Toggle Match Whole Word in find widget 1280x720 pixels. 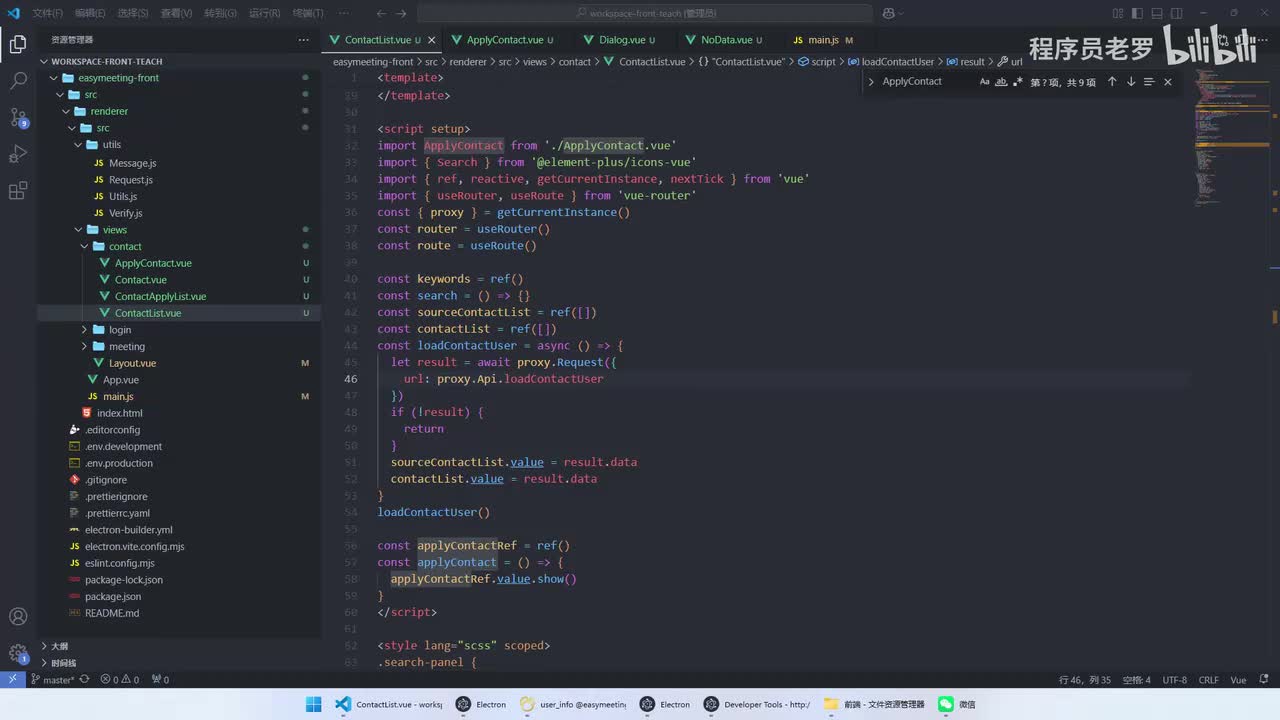click(1001, 82)
